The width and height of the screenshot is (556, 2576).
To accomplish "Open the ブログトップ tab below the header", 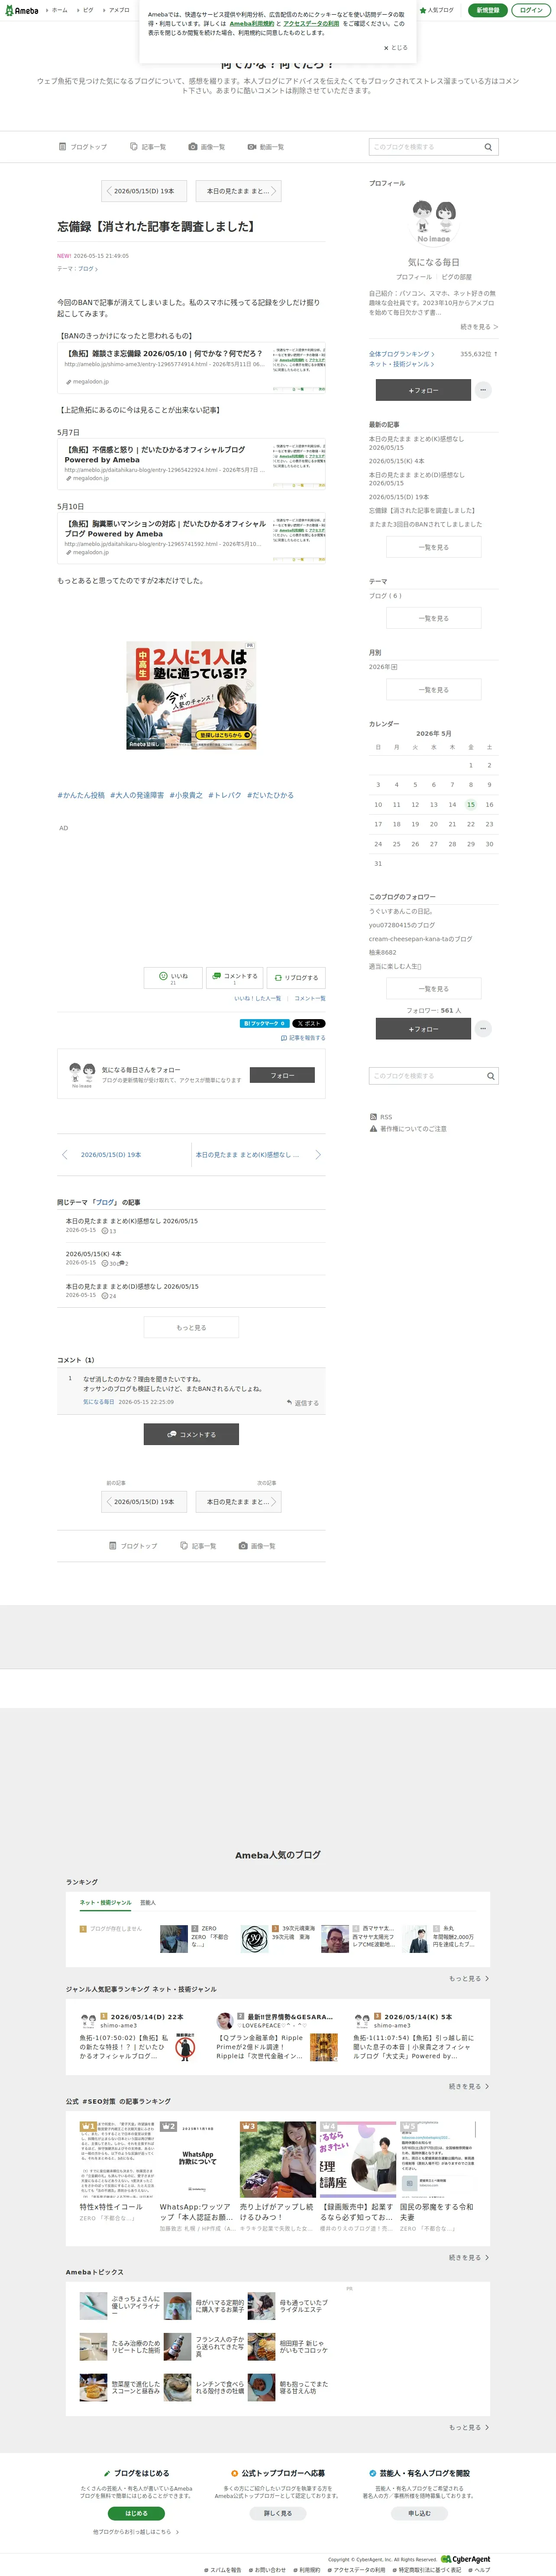I will pyautogui.click(x=83, y=147).
